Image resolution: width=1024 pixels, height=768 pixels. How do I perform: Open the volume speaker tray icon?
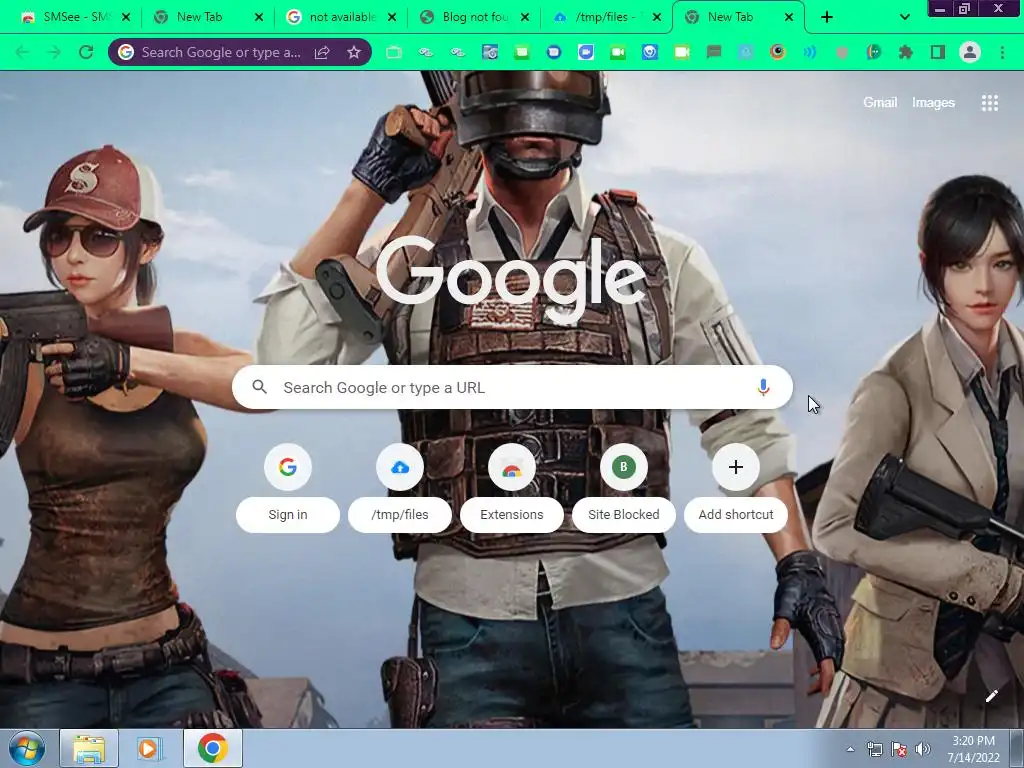coord(923,749)
